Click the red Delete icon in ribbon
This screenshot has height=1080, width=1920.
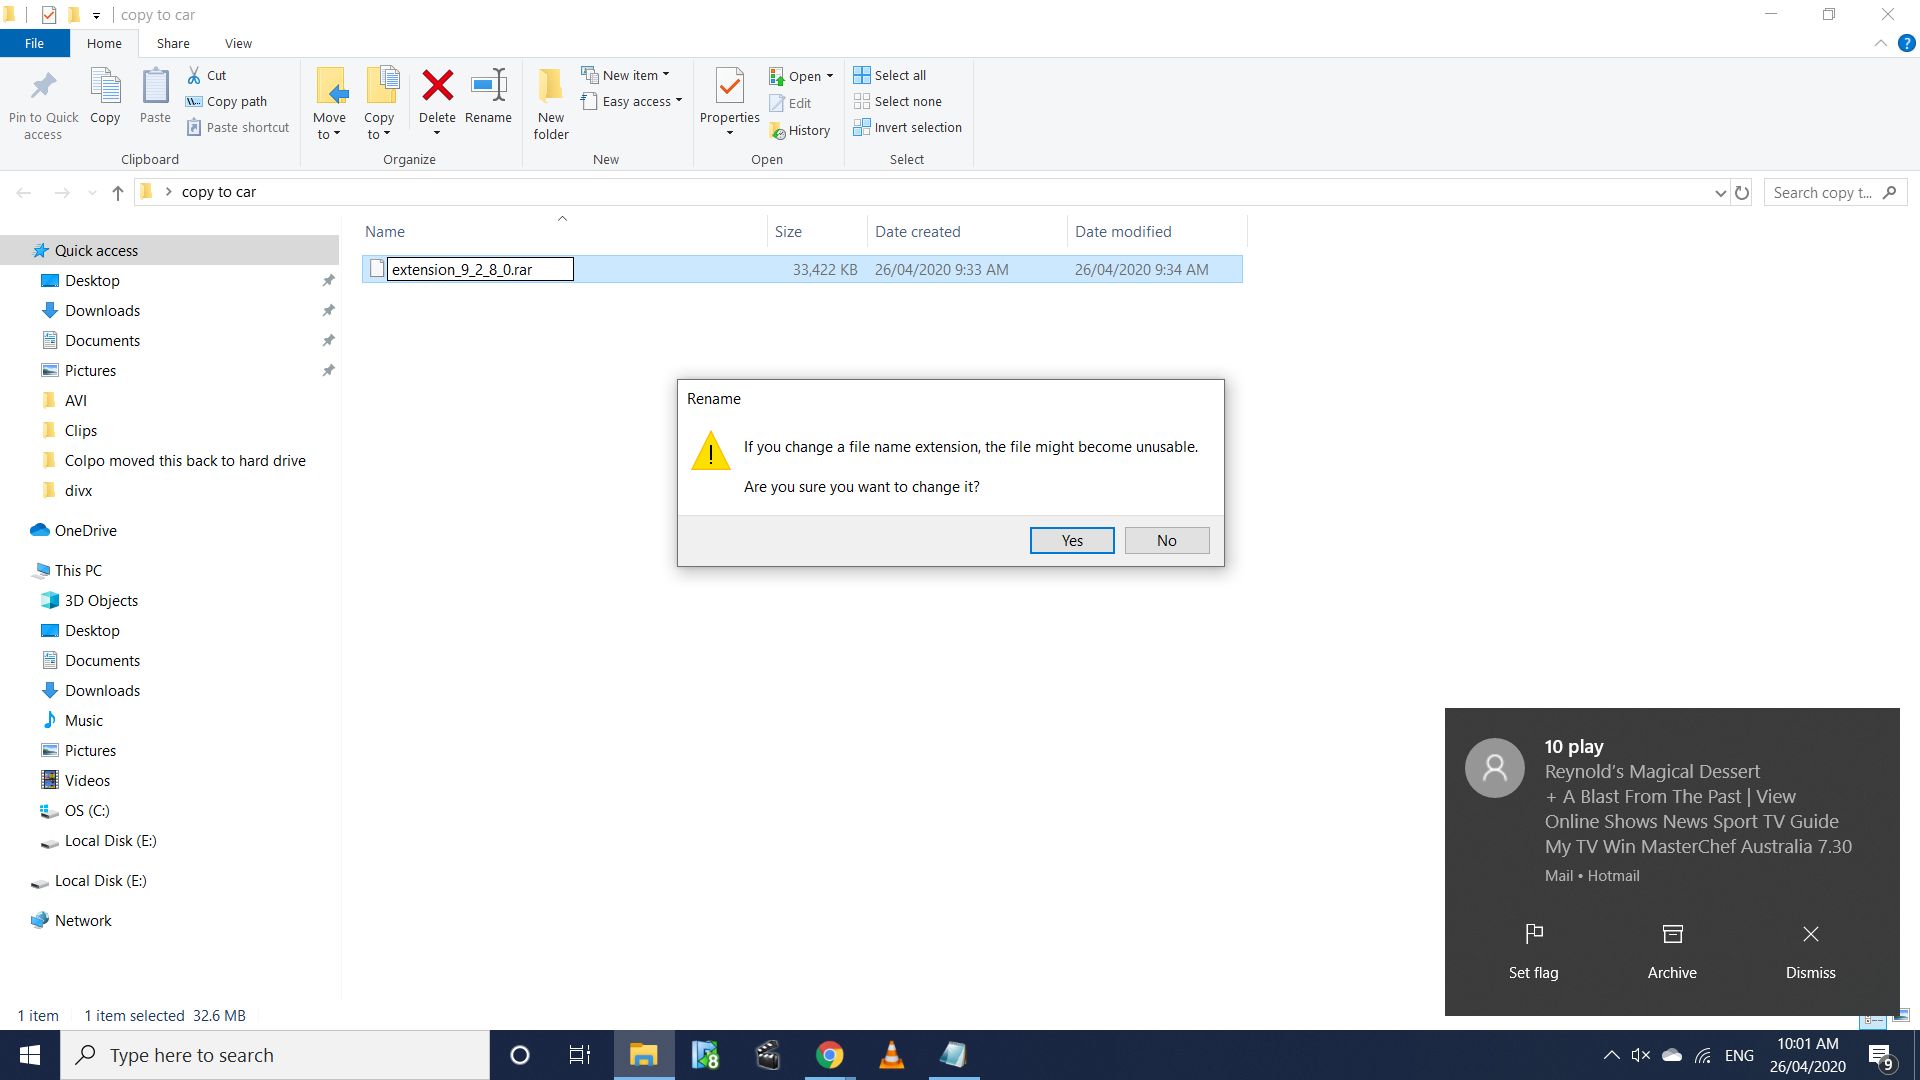(437, 86)
